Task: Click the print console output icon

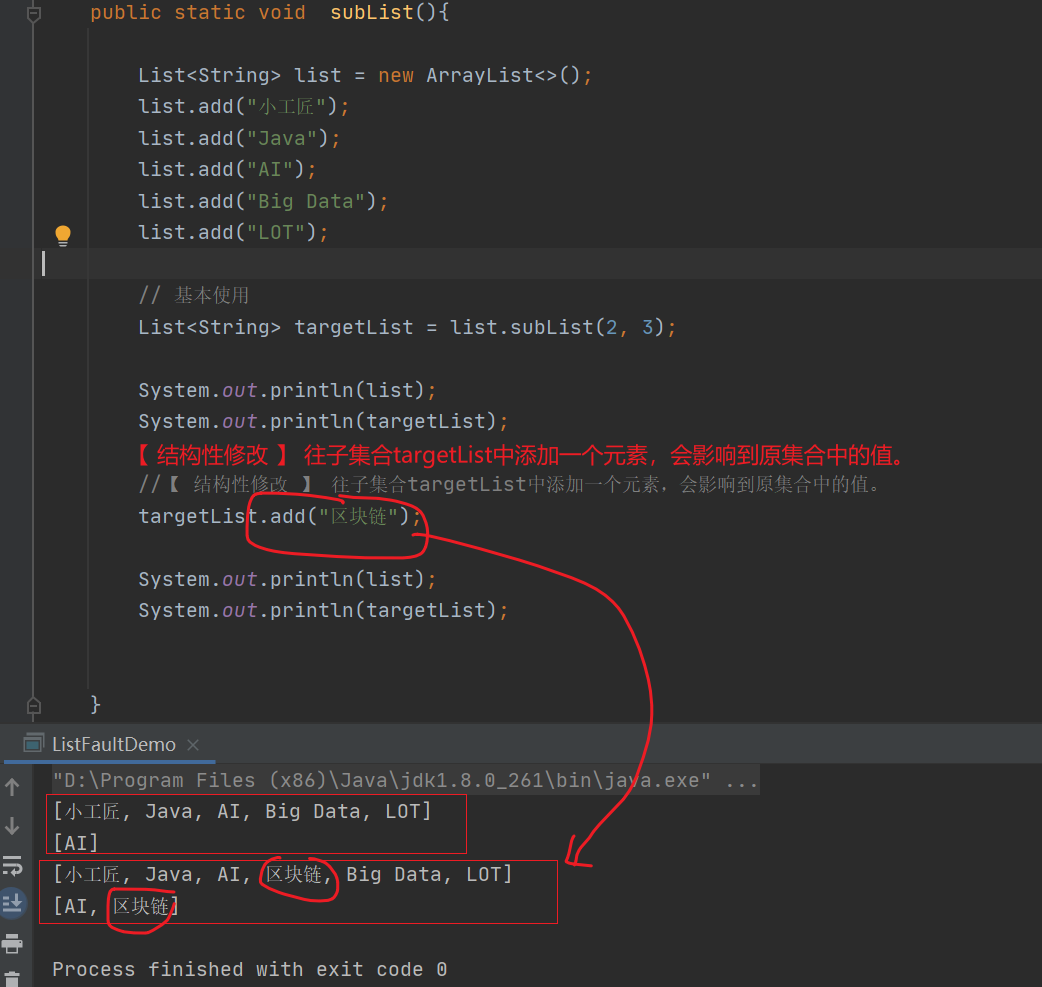Action: pyautogui.click(x=13, y=942)
